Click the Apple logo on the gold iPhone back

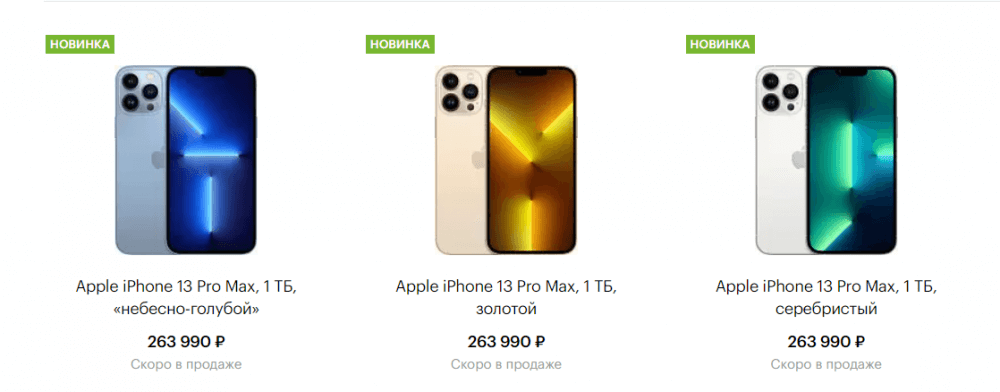[x=478, y=157]
